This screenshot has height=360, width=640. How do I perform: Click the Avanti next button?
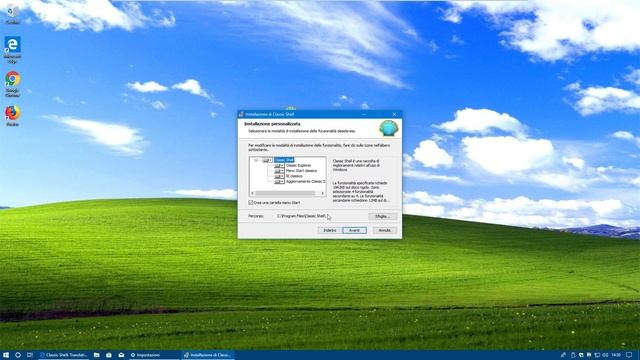click(354, 231)
